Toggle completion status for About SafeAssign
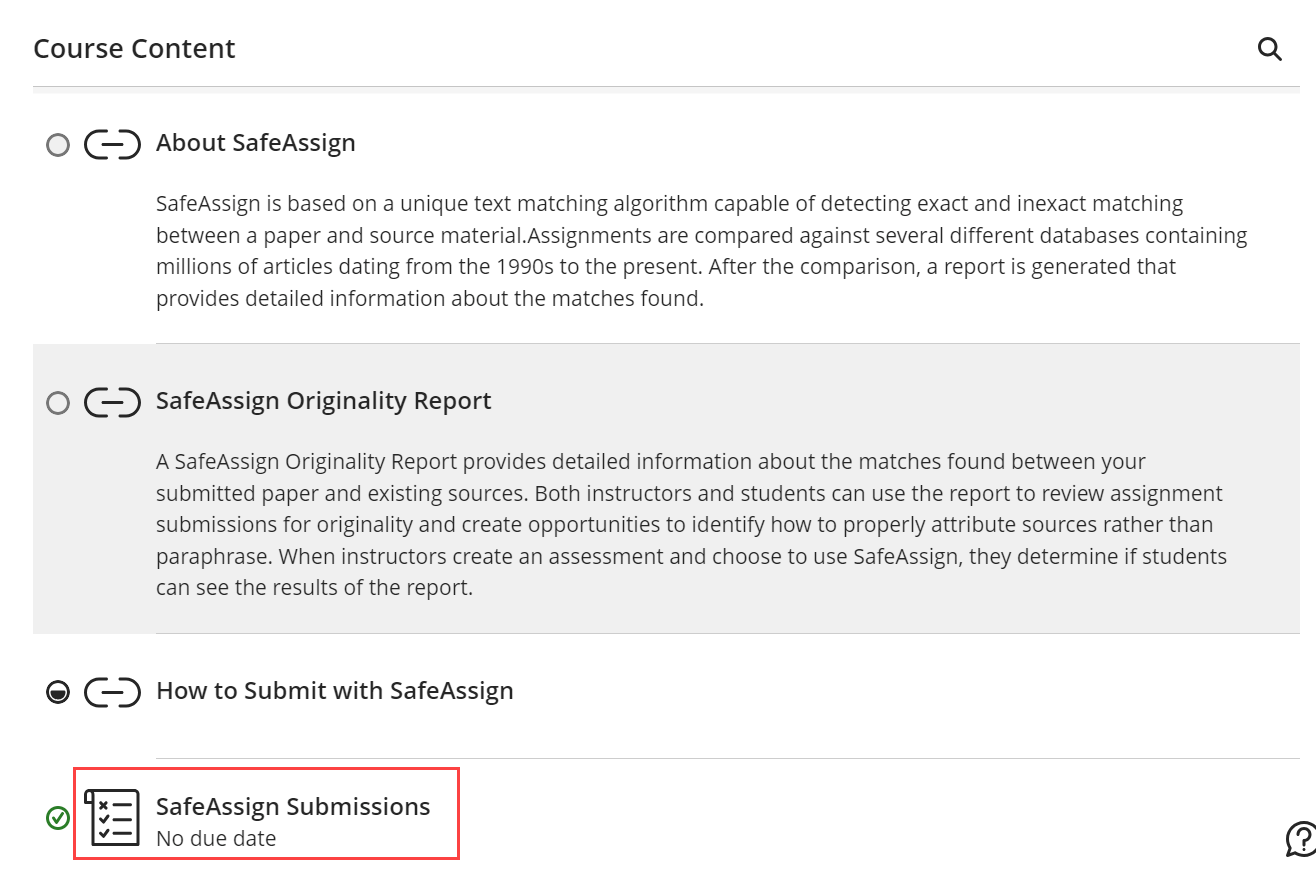 click(57, 144)
